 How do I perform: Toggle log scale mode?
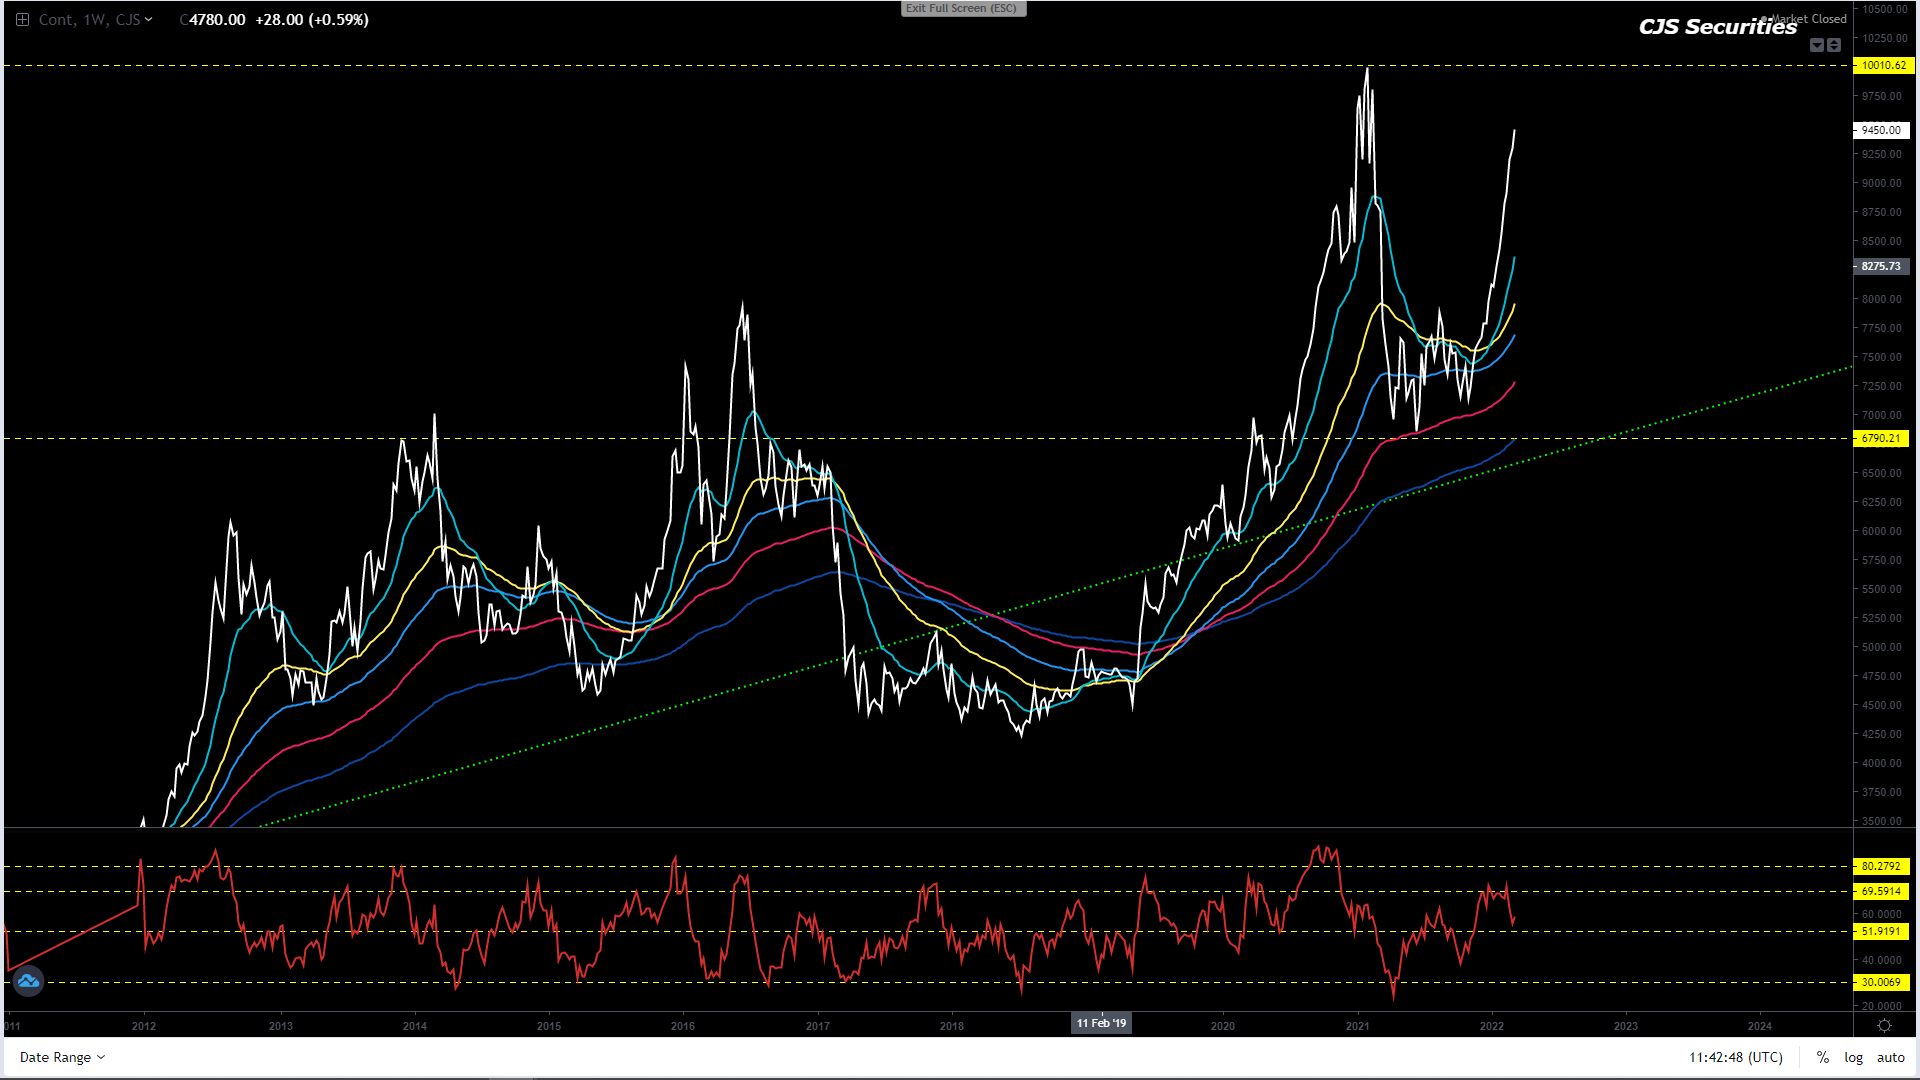pos(1853,1057)
